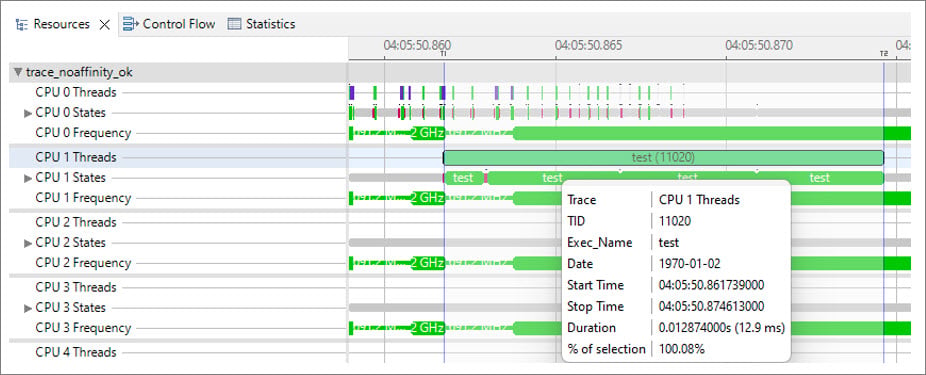Click the test (11020) thread bar

[663, 158]
